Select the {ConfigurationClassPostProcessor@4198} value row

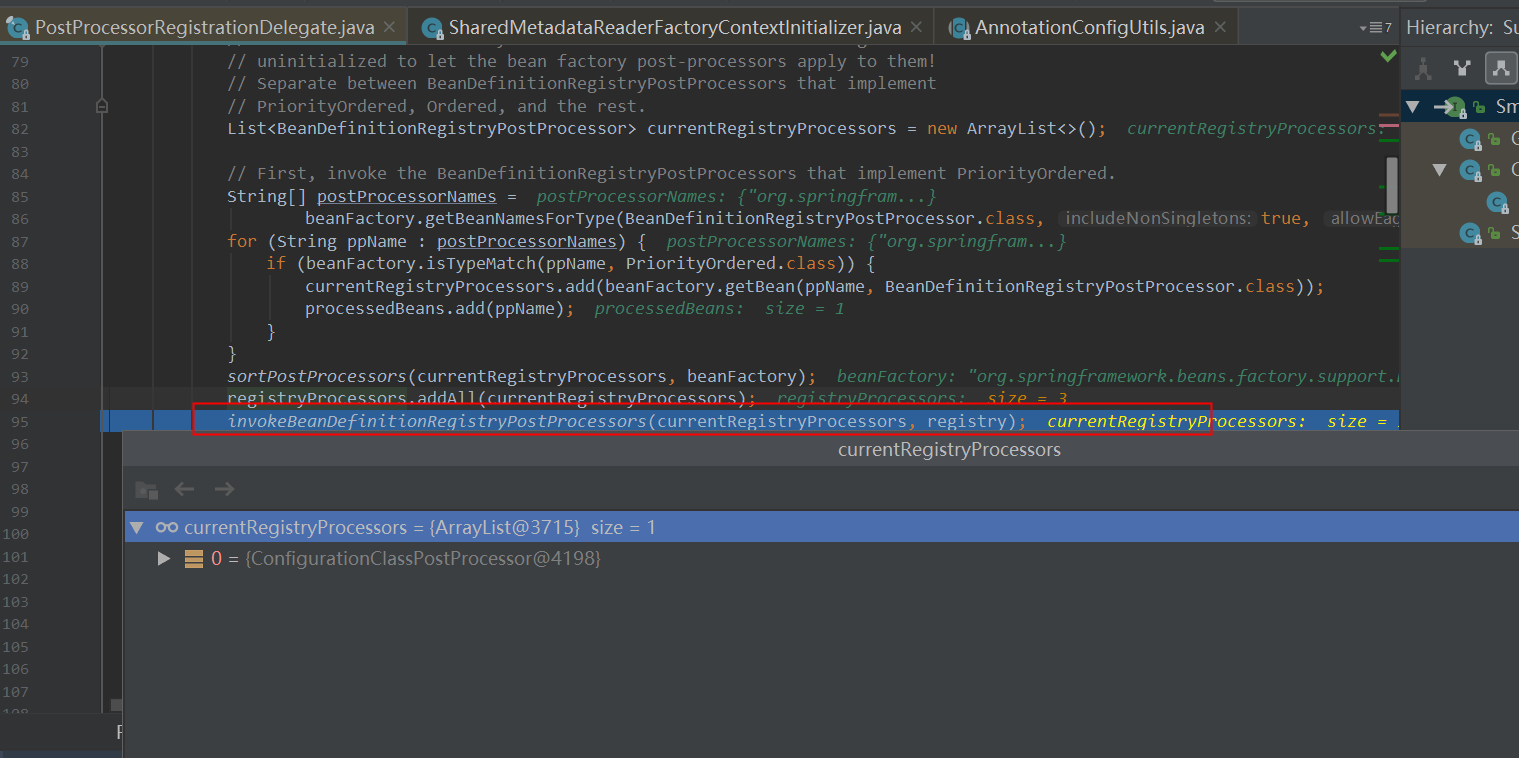(821, 559)
